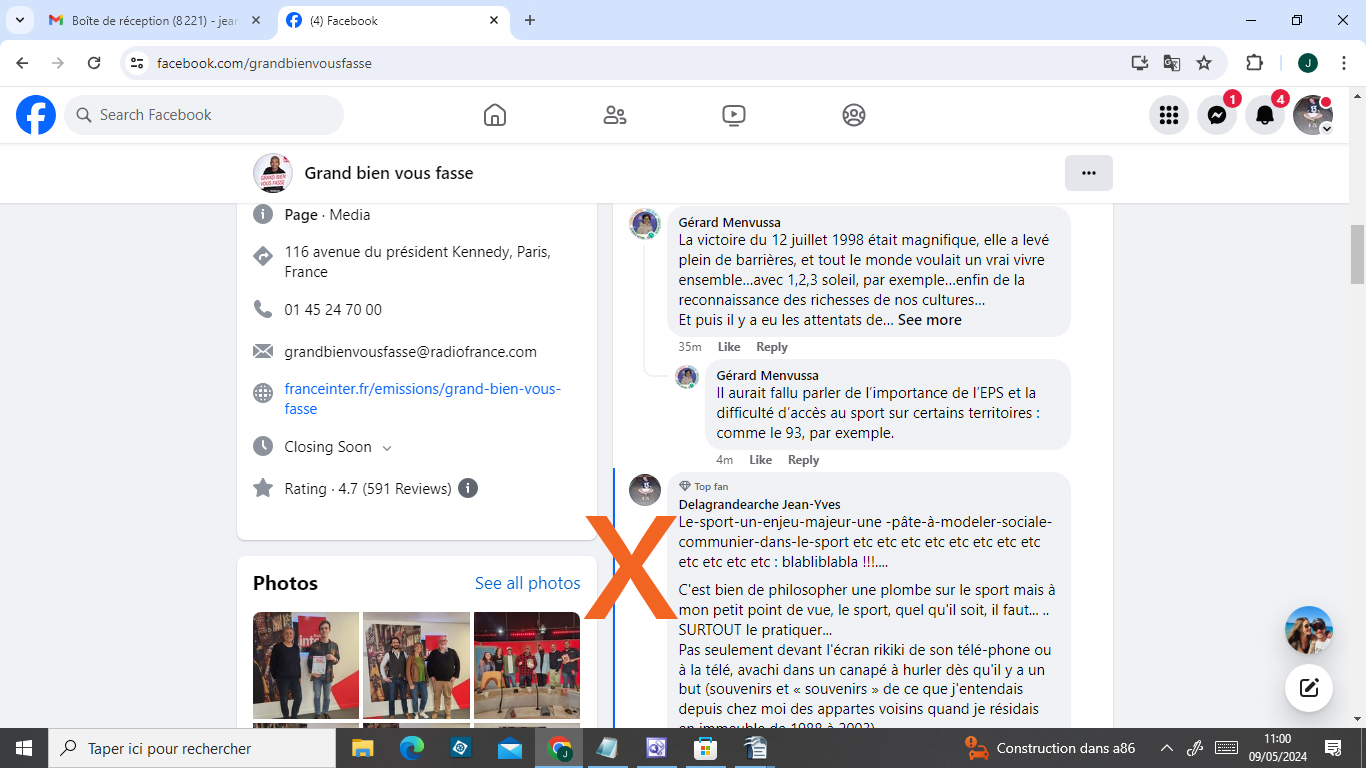Click the 116 avenue du président Kennedy address
The image size is (1366, 768).
click(417, 262)
